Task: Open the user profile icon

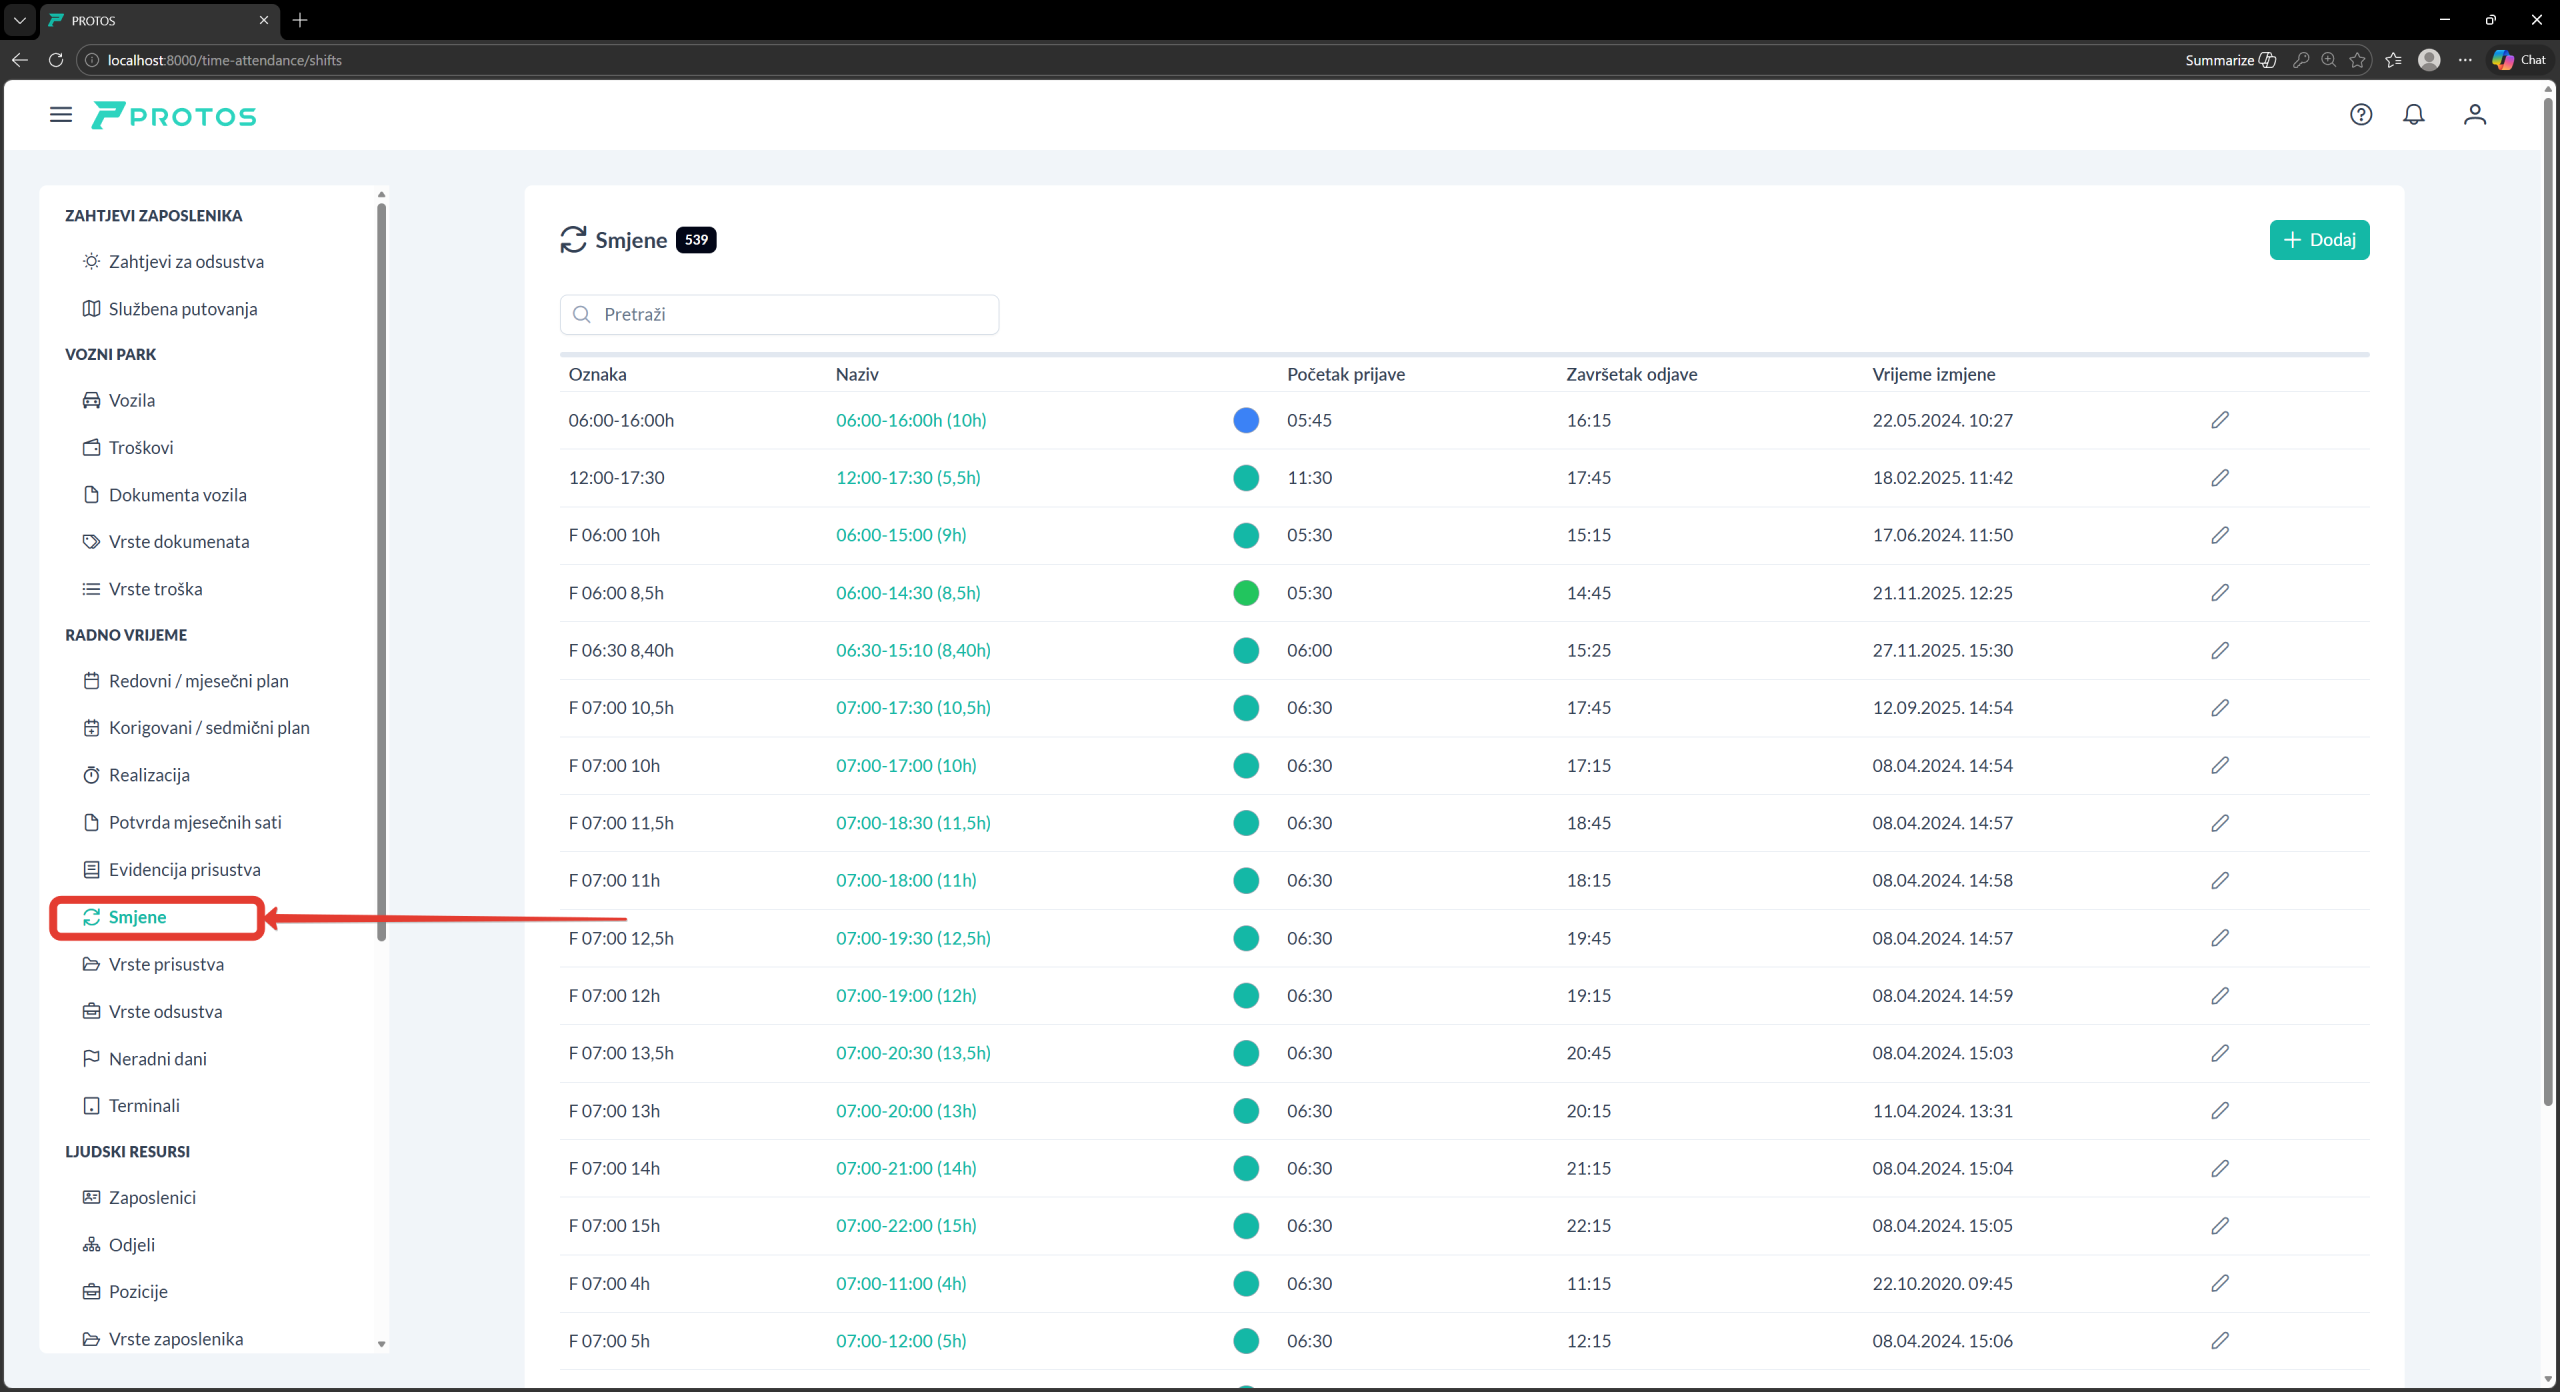Action: tap(2474, 115)
